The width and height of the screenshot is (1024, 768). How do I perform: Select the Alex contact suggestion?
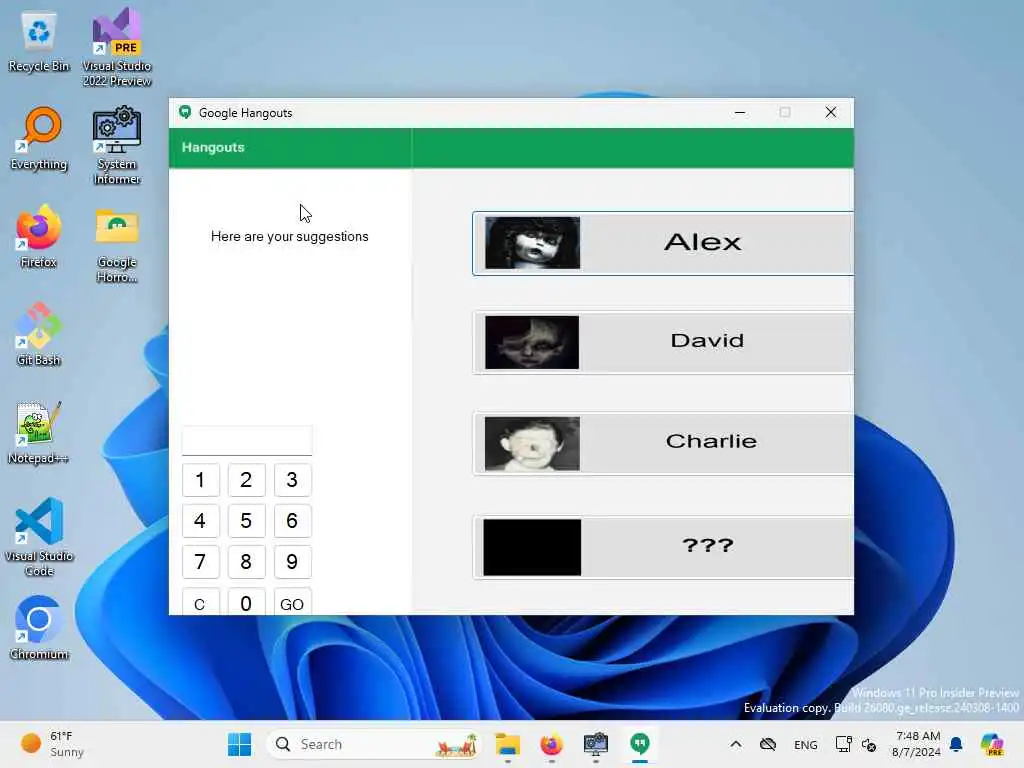[x=663, y=243]
